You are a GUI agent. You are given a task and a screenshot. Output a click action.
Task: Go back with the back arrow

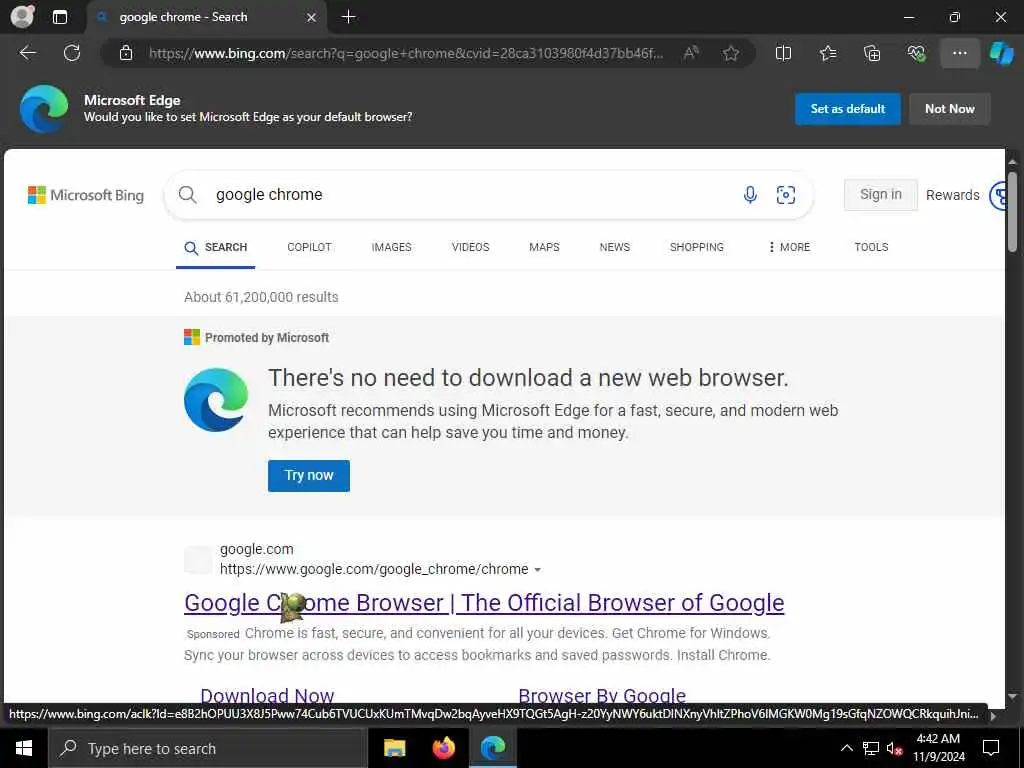tap(28, 53)
